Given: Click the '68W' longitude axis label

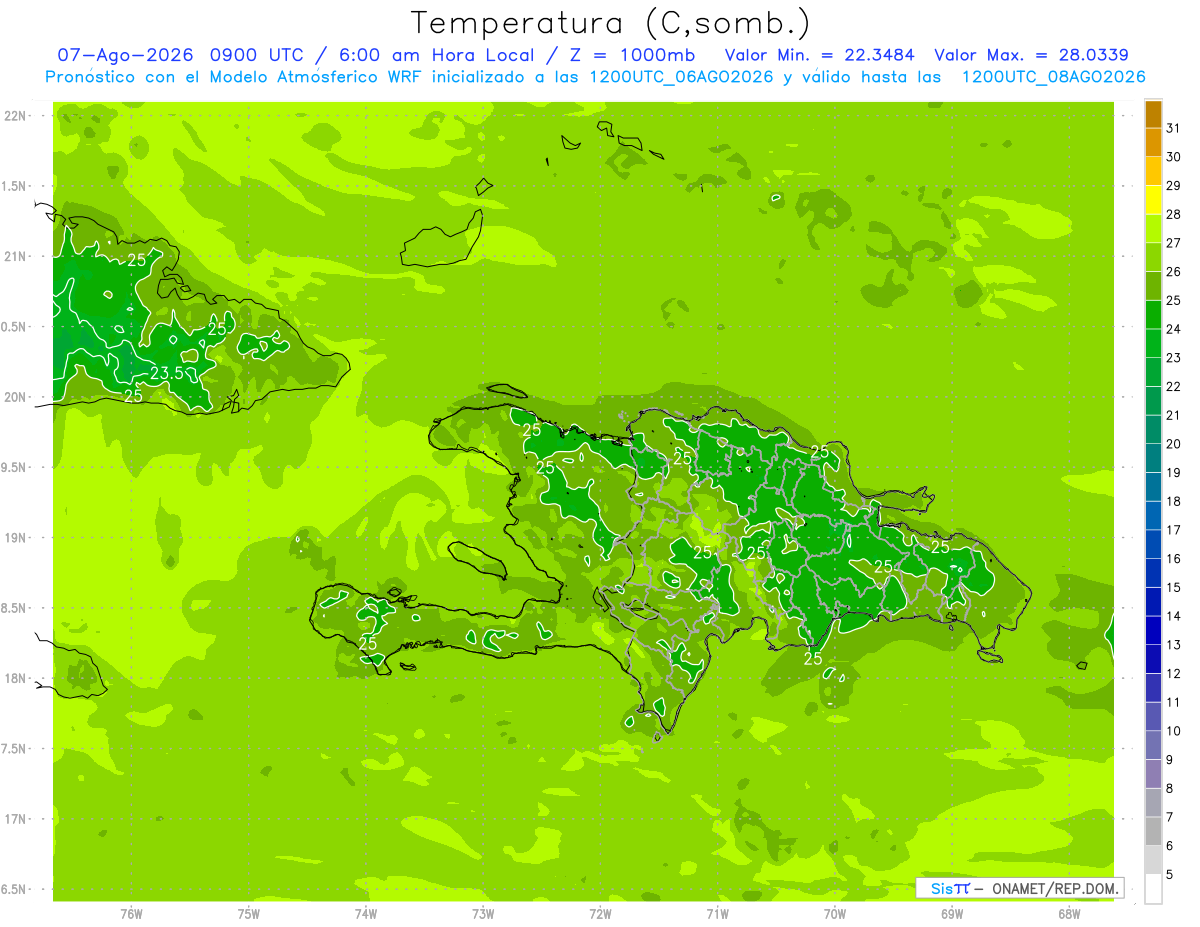Looking at the screenshot, I should tap(1069, 914).
